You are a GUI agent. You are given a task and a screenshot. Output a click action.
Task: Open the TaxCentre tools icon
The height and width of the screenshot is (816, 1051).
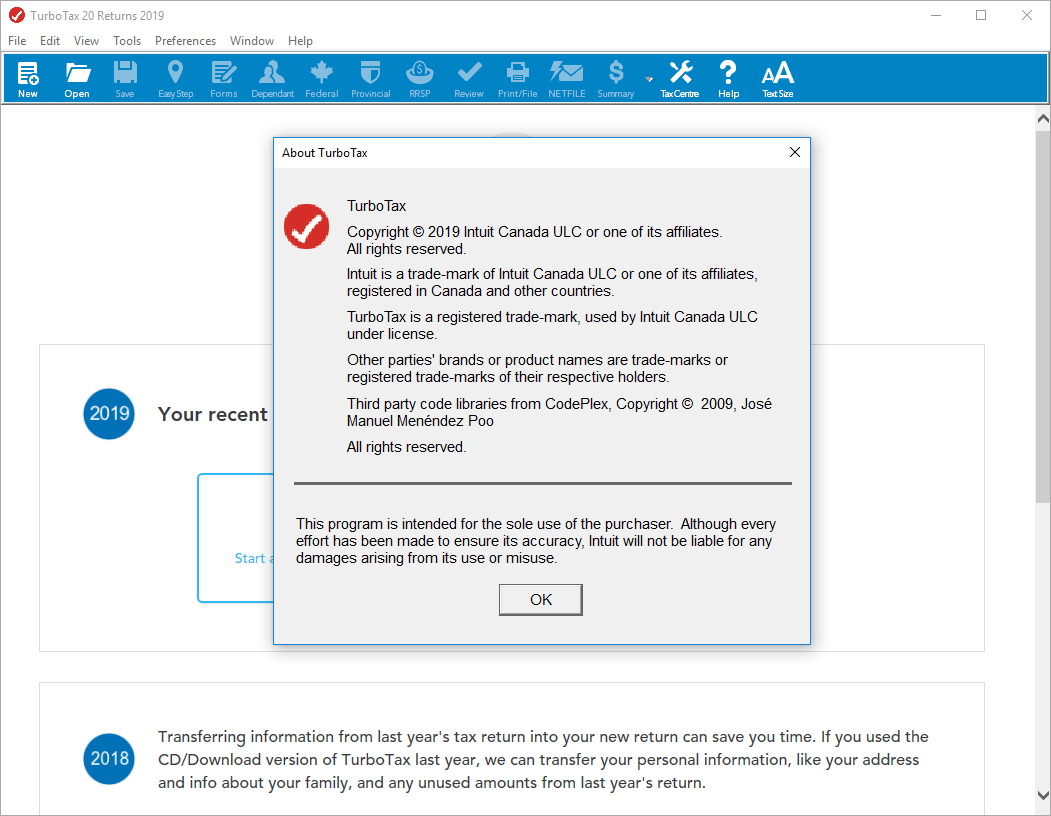point(680,79)
